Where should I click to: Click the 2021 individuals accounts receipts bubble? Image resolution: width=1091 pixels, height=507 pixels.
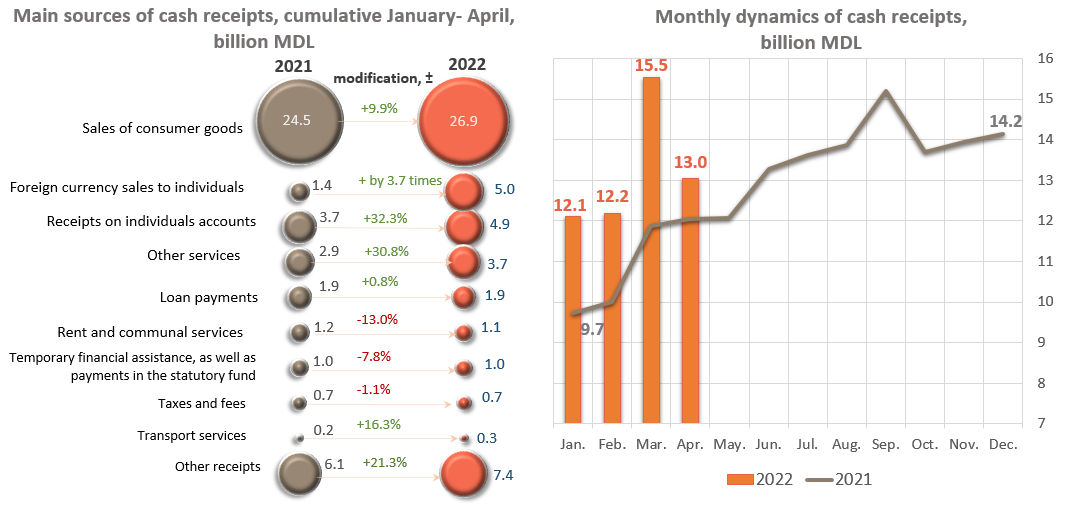coord(298,227)
